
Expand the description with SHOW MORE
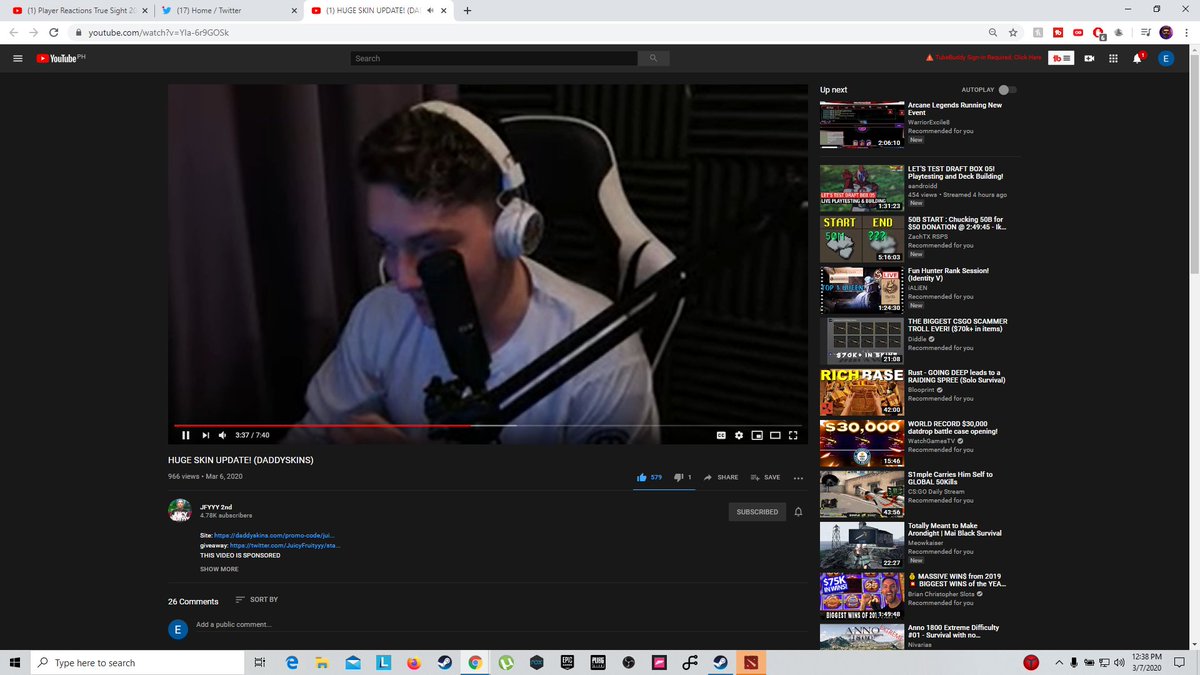219,569
